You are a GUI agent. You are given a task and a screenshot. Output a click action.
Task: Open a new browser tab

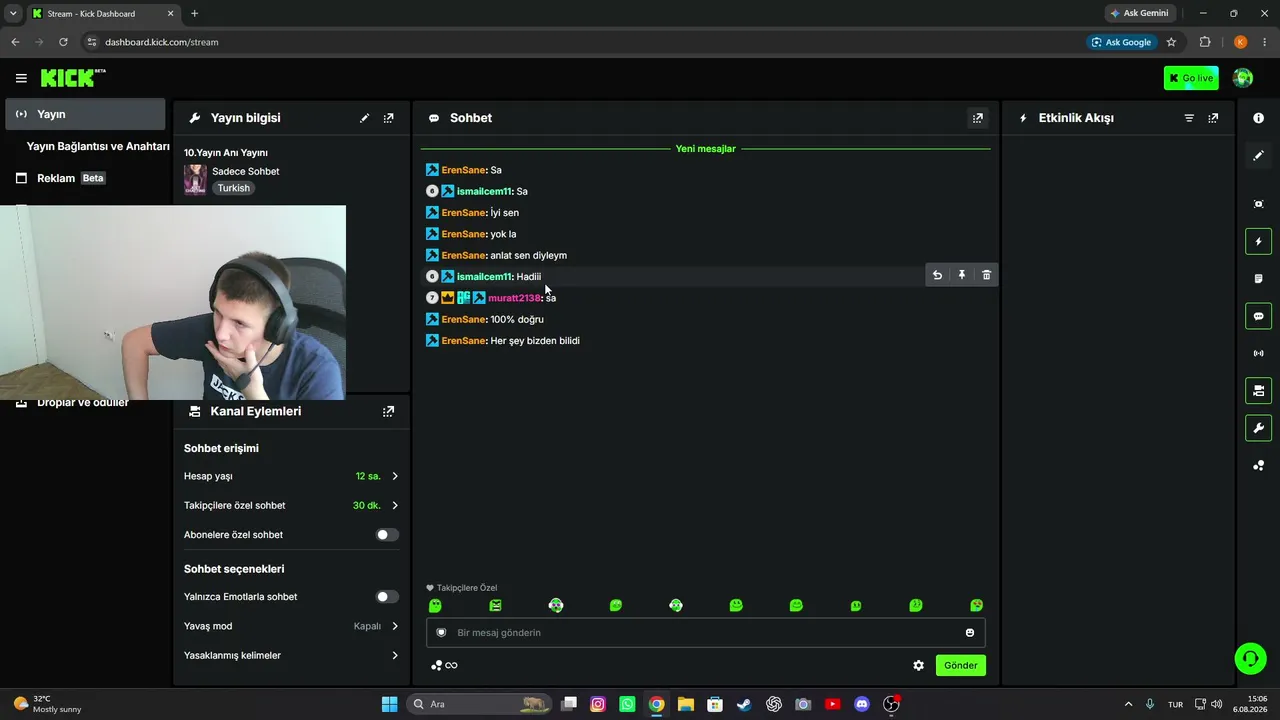[194, 13]
